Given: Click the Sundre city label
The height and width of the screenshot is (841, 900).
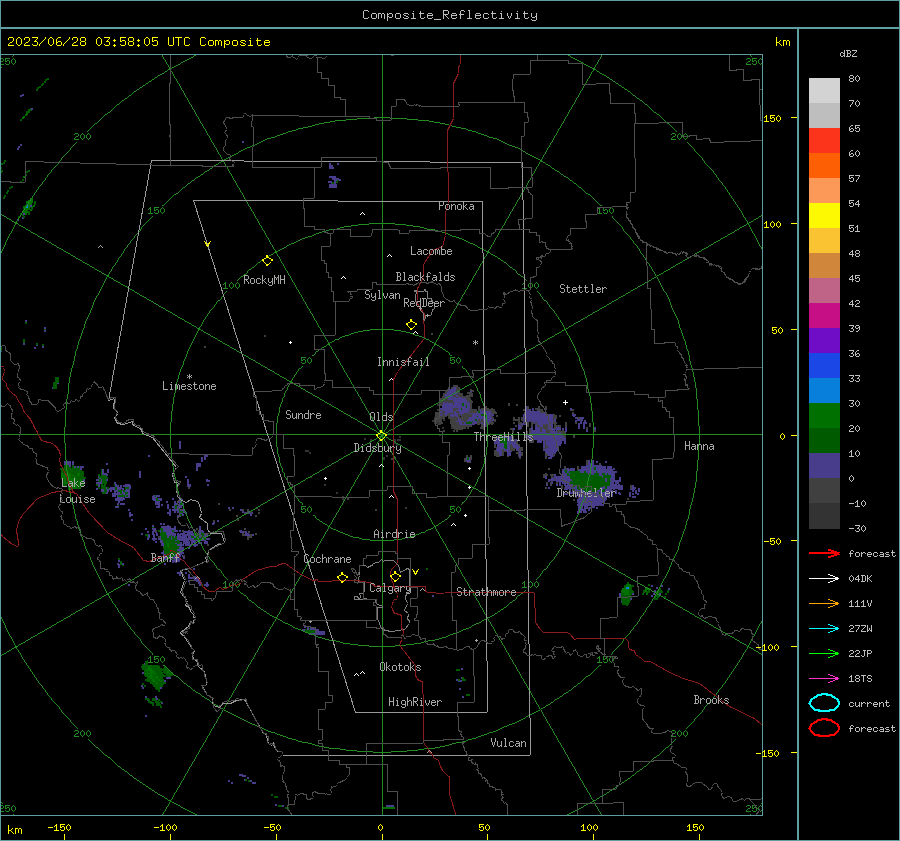Looking at the screenshot, I should [303, 414].
